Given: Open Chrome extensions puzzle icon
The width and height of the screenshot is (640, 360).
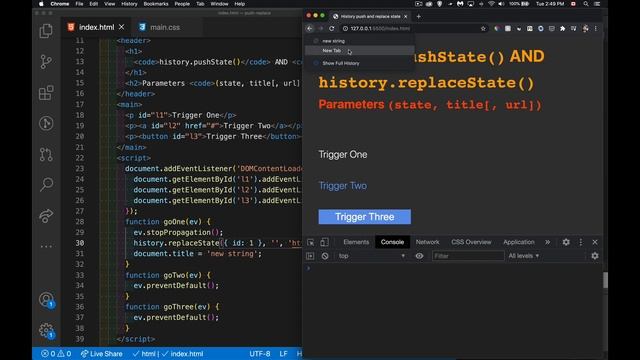Looking at the screenshot, I should point(562,29).
